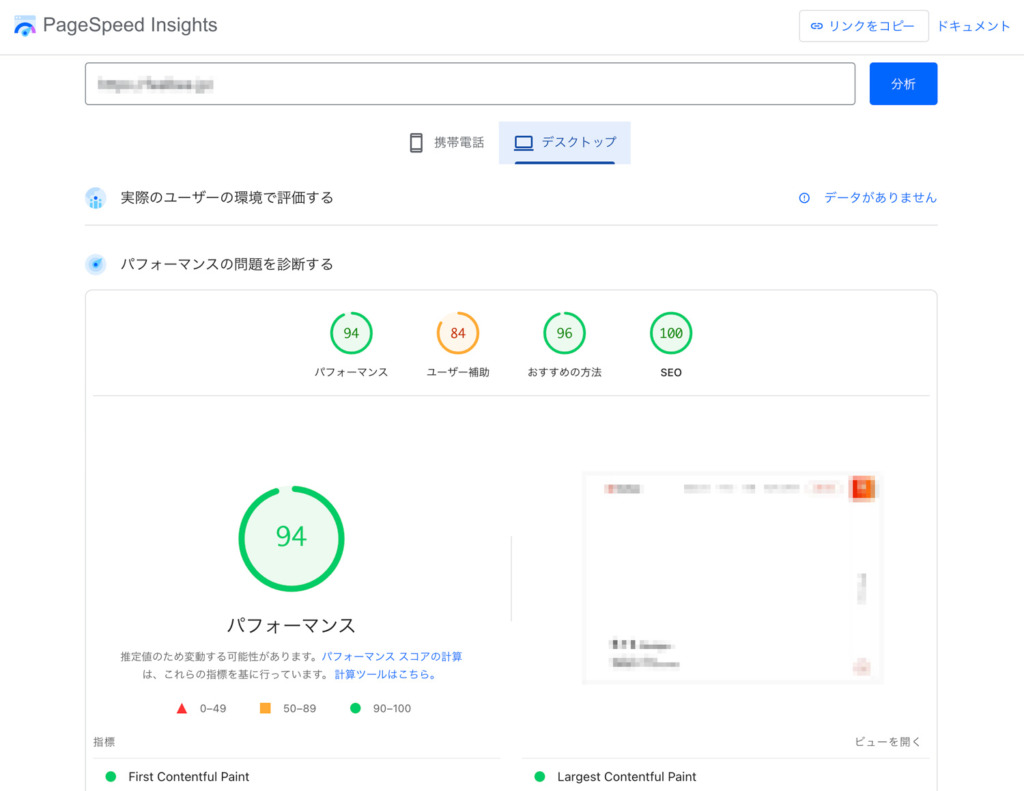
Task: Open the ドキュメント link
Action: point(974,26)
